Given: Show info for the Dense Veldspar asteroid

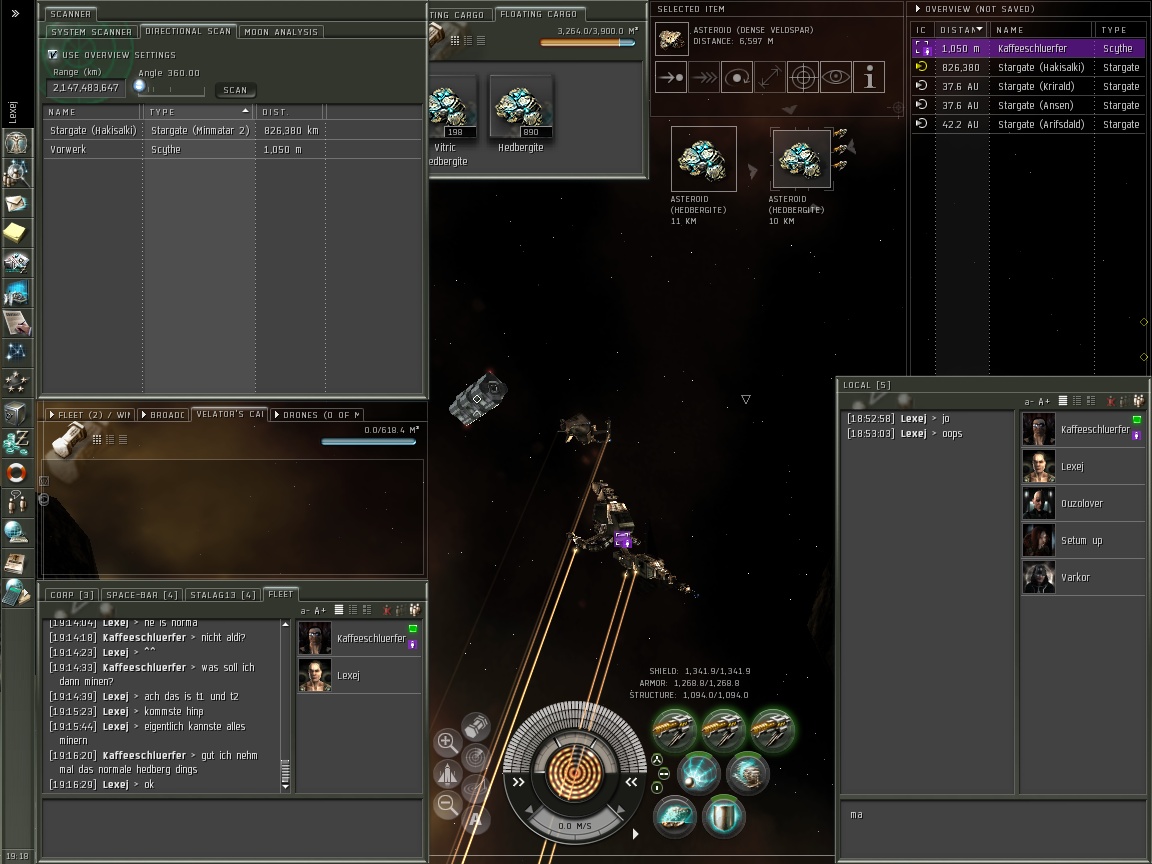Looking at the screenshot, I should click(x=869, y=77).
